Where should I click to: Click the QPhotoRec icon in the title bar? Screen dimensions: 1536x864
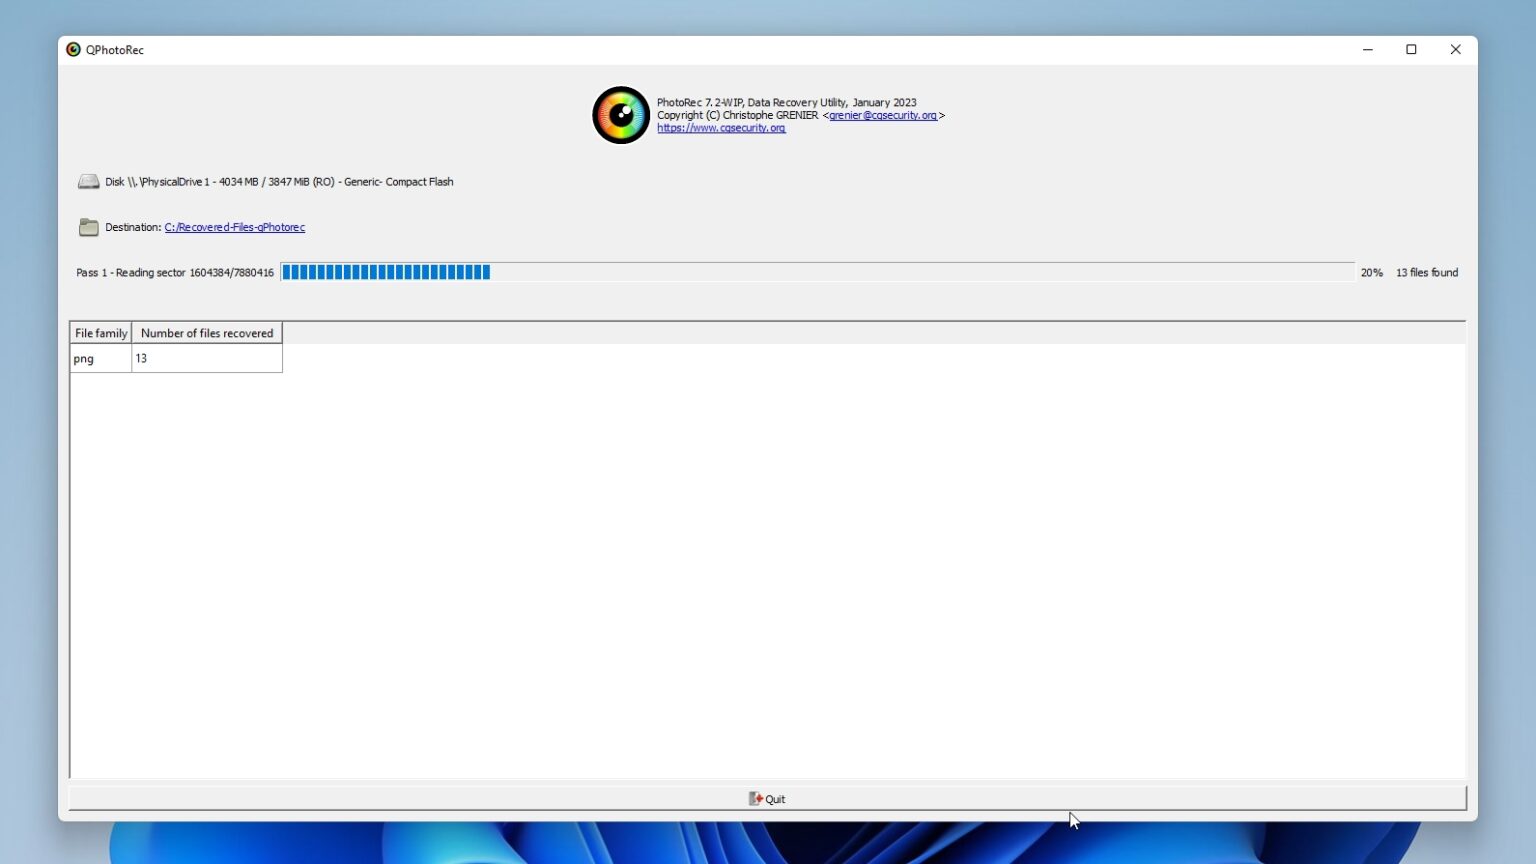[73, 49]
